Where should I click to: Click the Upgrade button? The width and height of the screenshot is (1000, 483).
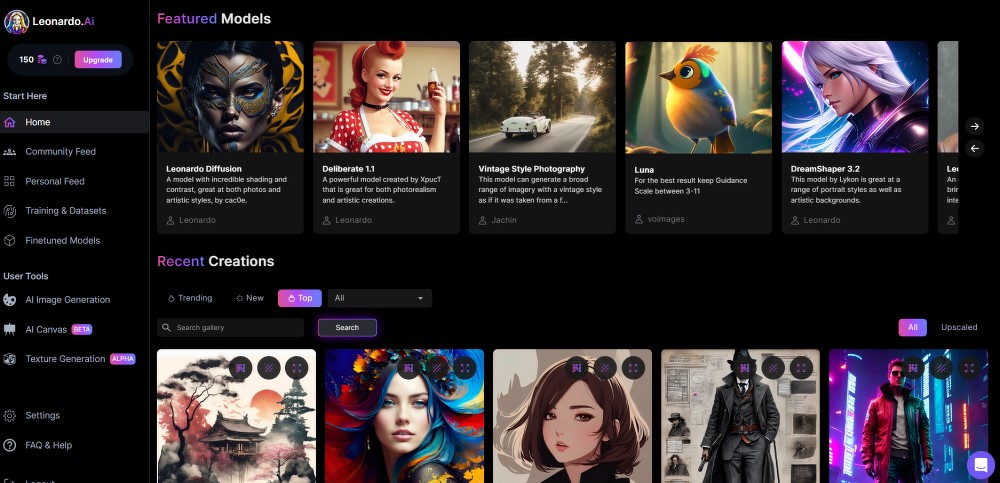98,60
